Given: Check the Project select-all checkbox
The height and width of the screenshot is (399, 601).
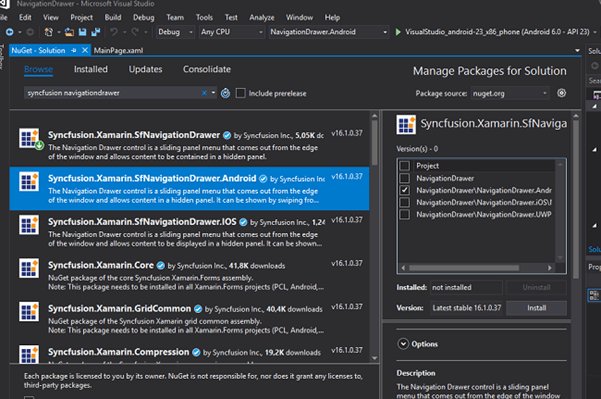Looking at the screenshot, I should [405, 166].
